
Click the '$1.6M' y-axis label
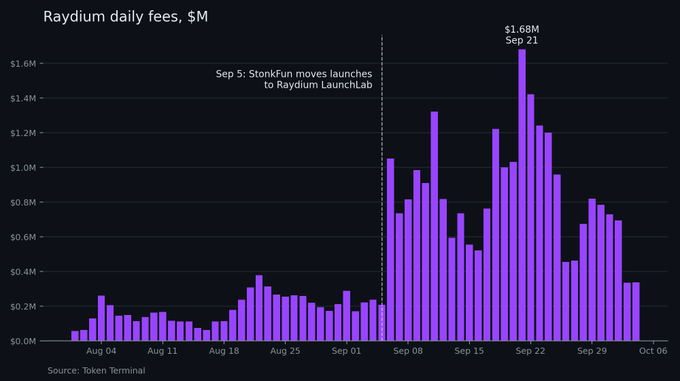23,64
